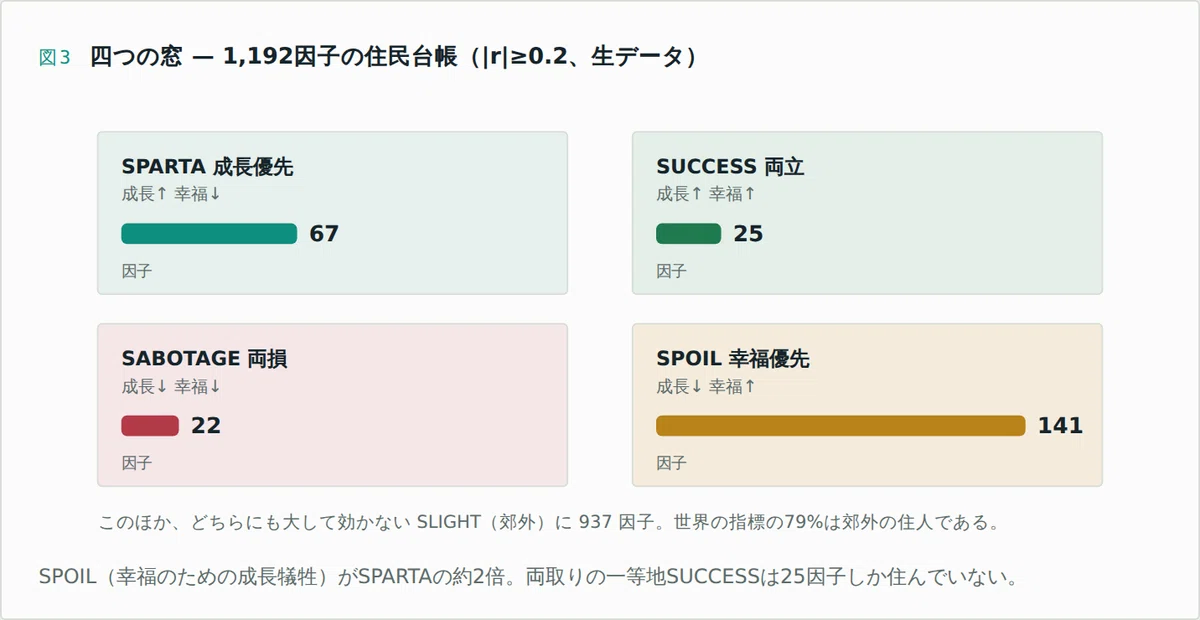The width and height of the screenshot is (1200, 620).
Task: Click 成長↓ 幸福↑ subtitle under SPOIL
Action: click(706, 386)
